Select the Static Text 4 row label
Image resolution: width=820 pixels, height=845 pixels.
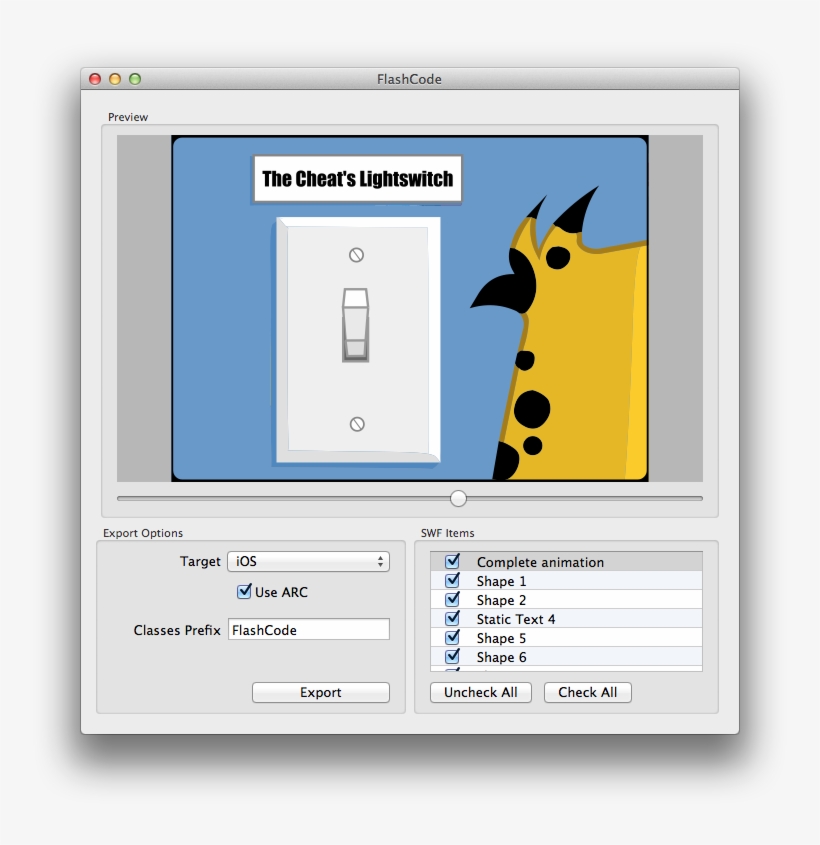[516, 619]
